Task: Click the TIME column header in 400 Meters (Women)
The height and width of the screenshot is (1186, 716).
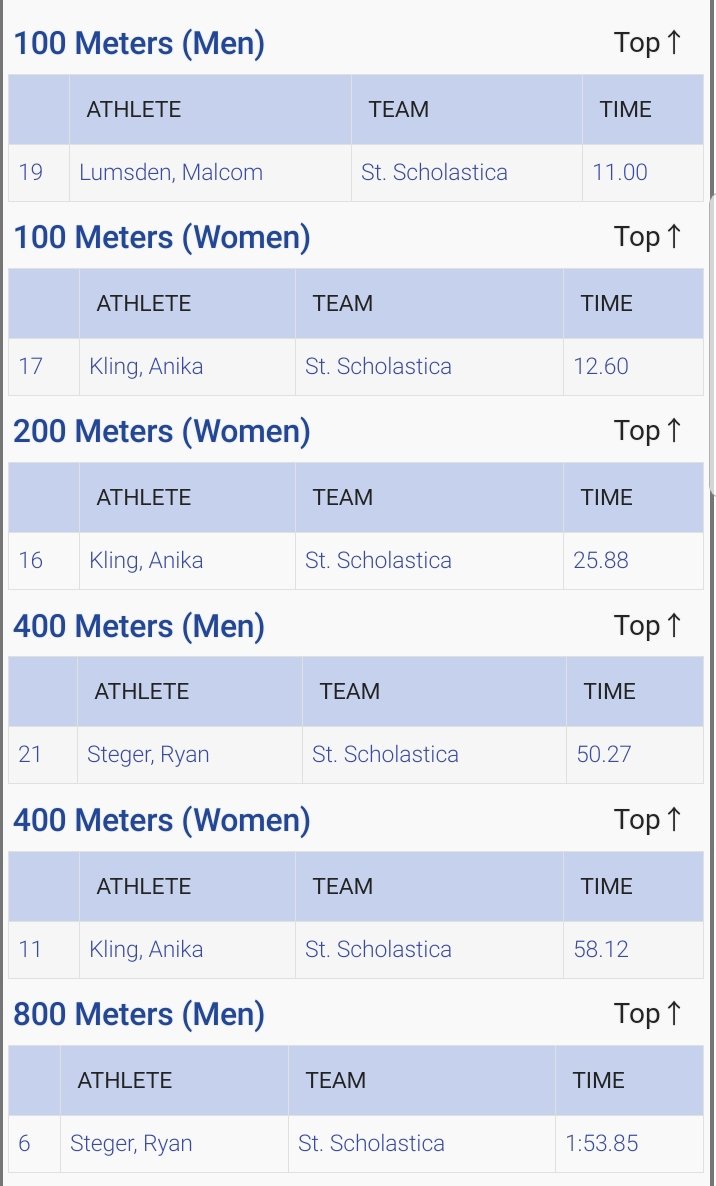Action: pyautogui.click(x=606, y=886)
